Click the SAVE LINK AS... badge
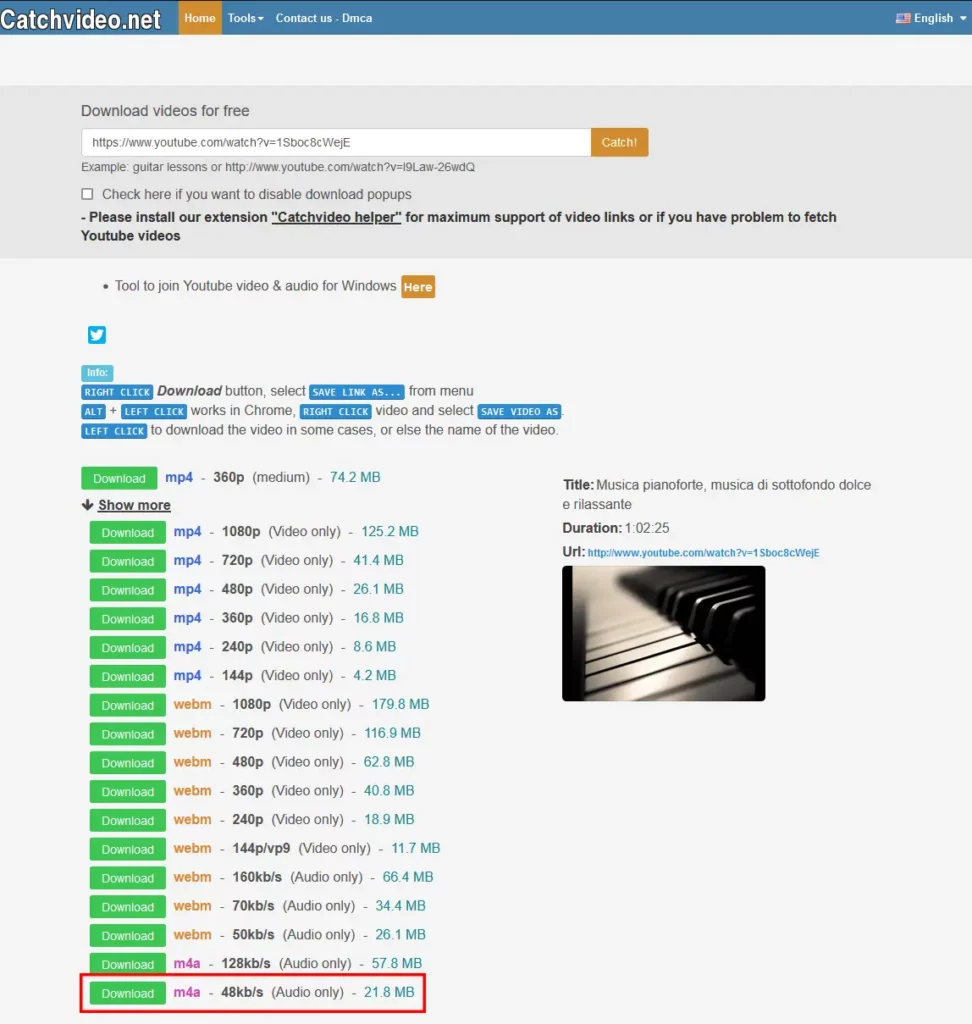Image resolution: width=972 pixels, height=1024 pixels. [x=357, y=392]
